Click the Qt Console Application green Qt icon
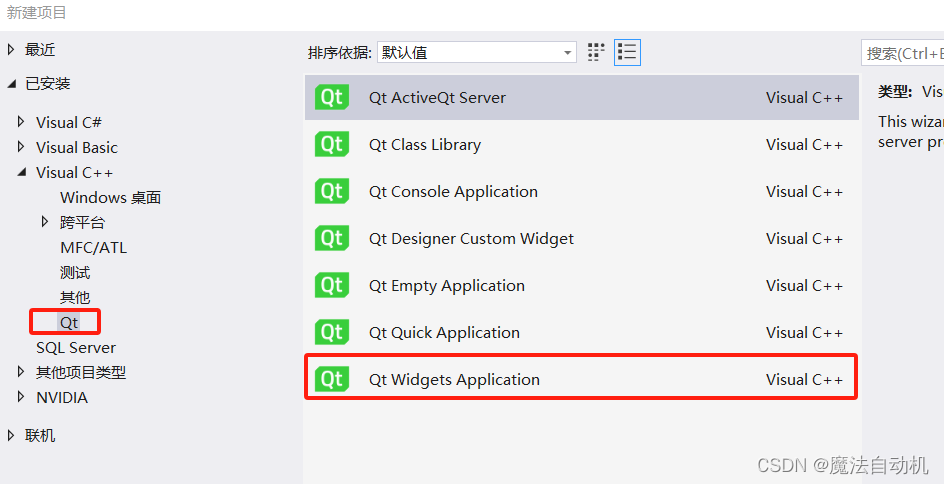 (332, 191)
